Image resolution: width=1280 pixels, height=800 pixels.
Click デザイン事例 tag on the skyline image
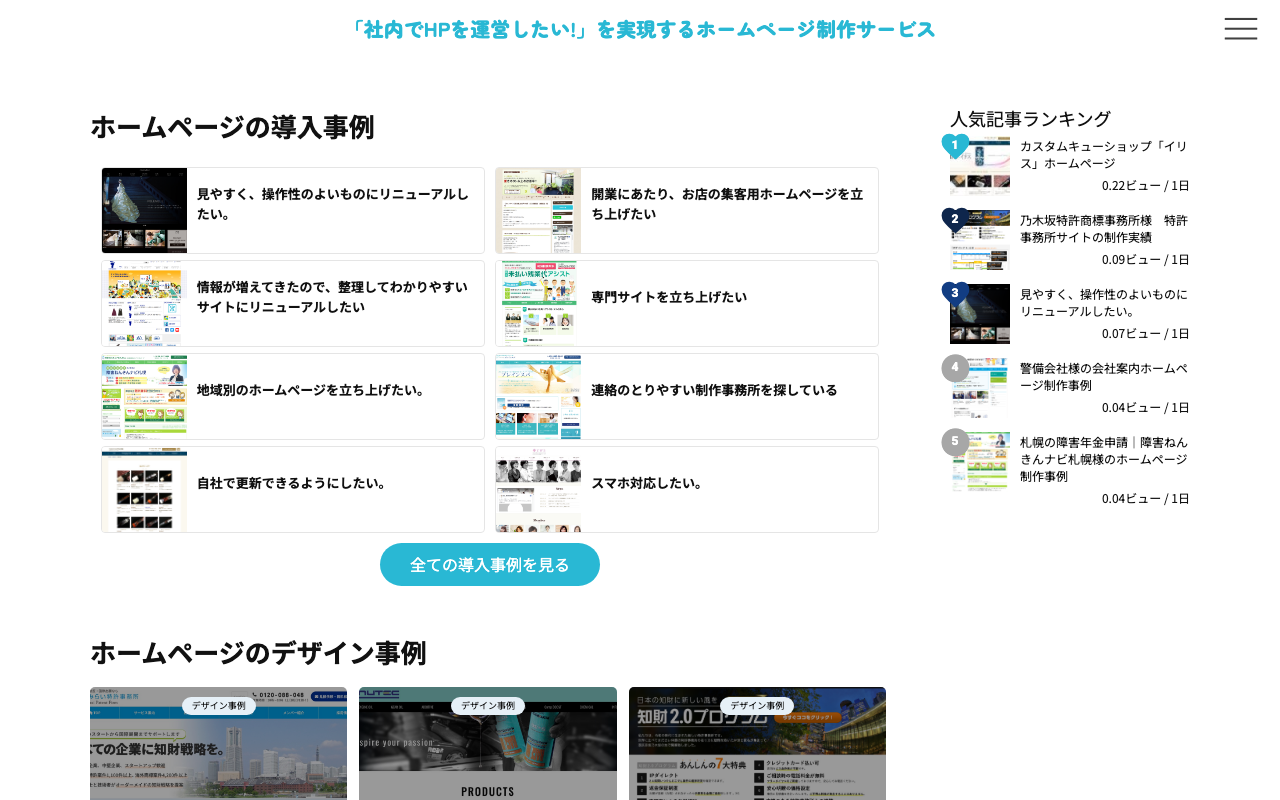tap(219, 706)
